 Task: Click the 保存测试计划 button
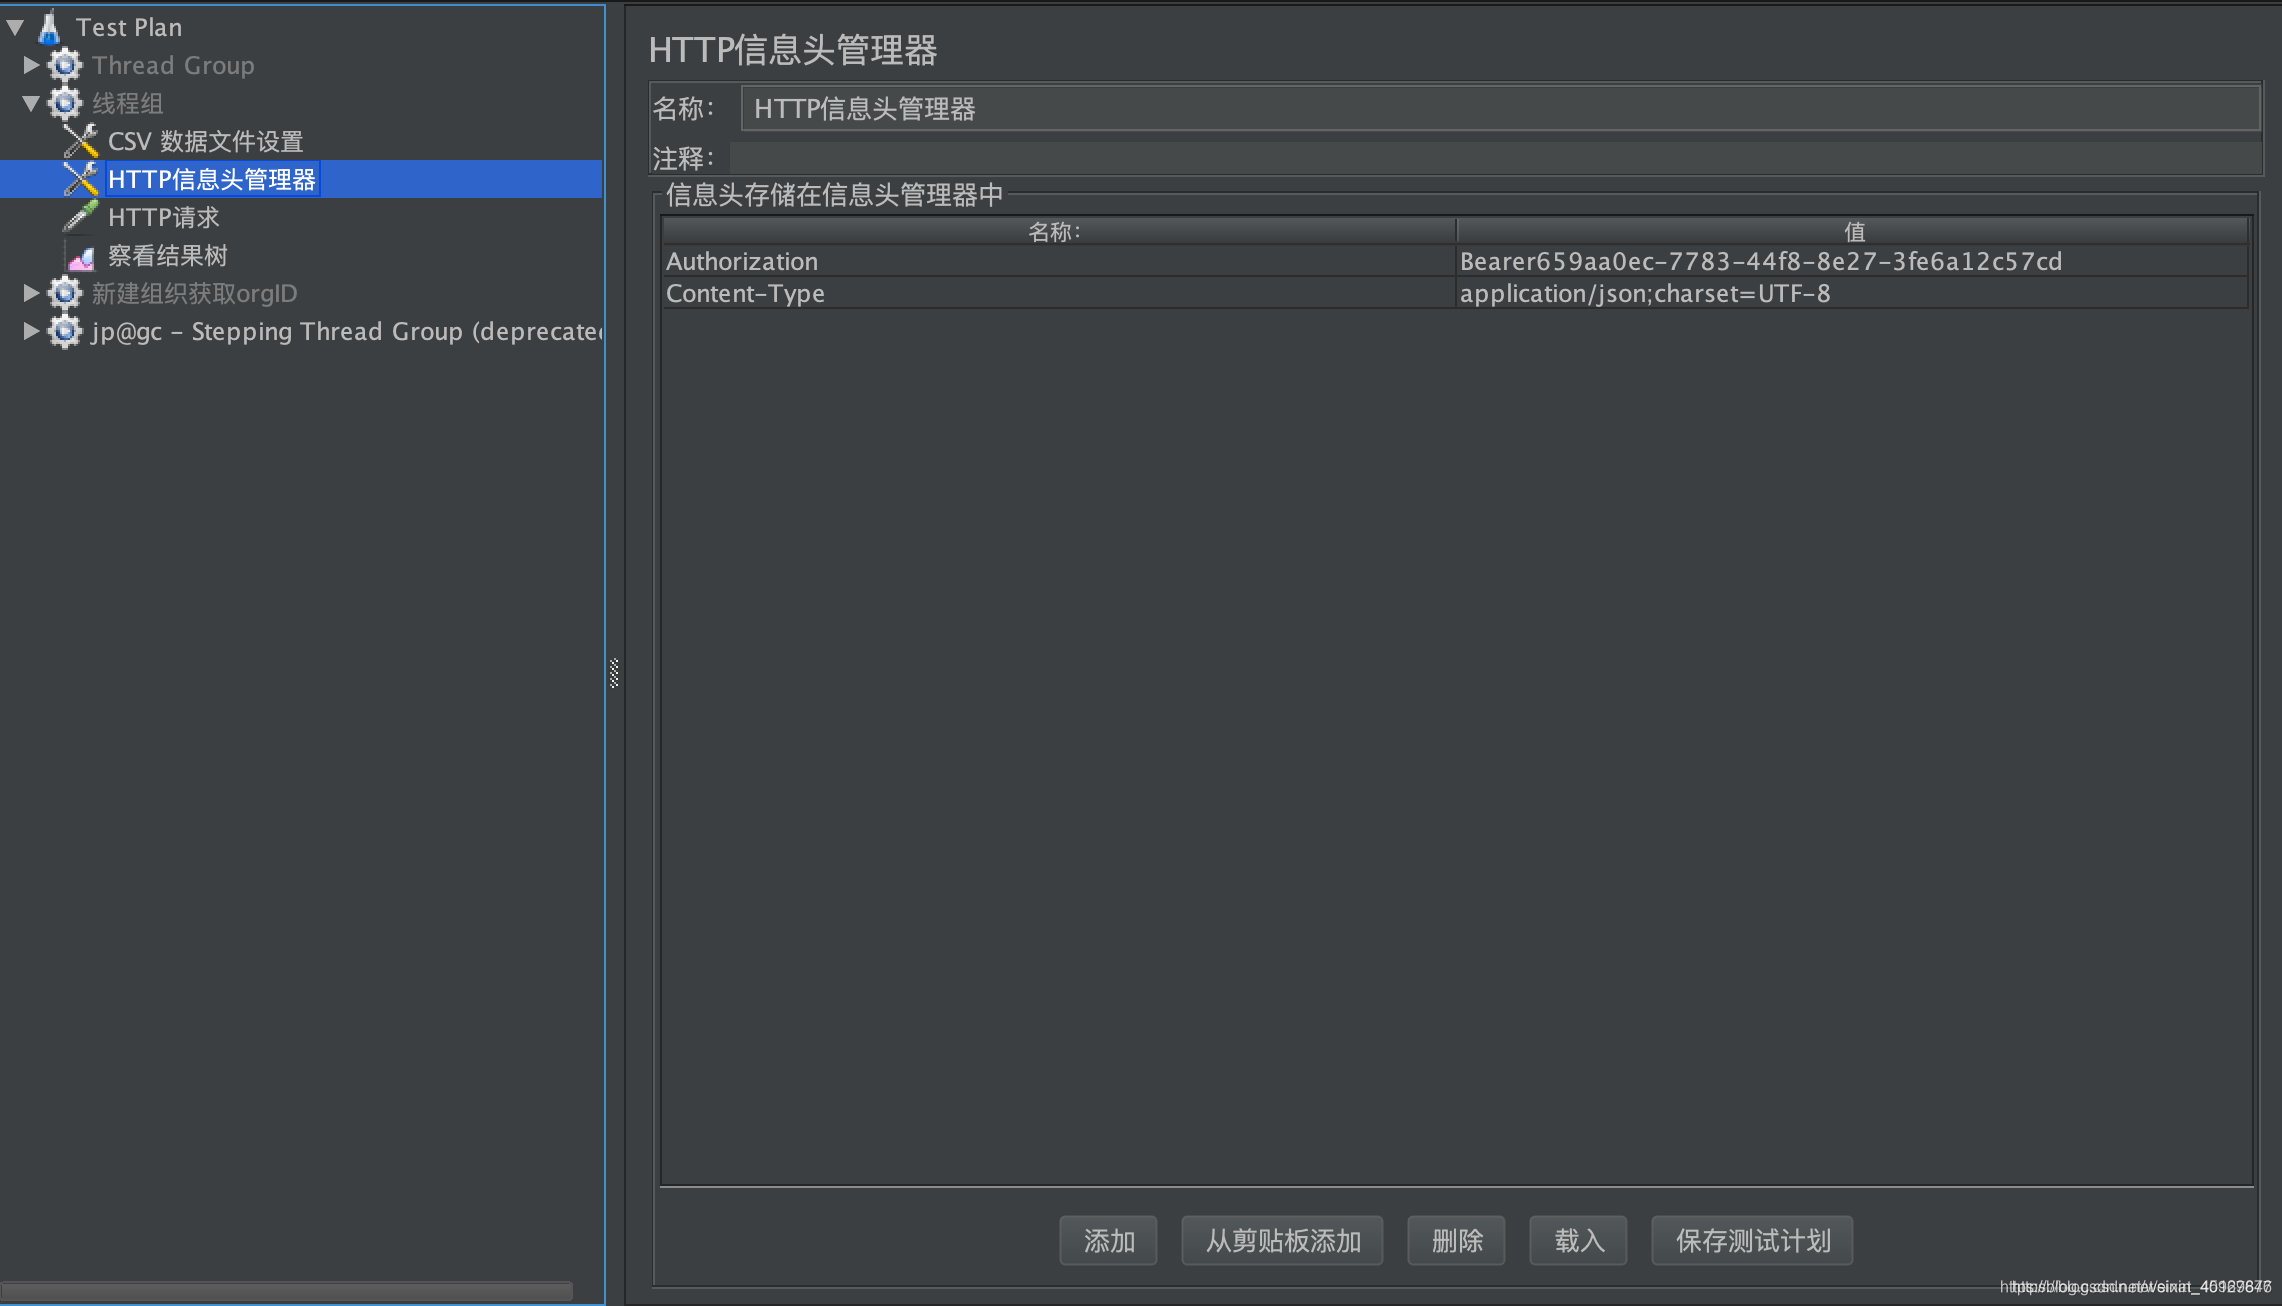pyautogui.click(x=1752, y=1241)
